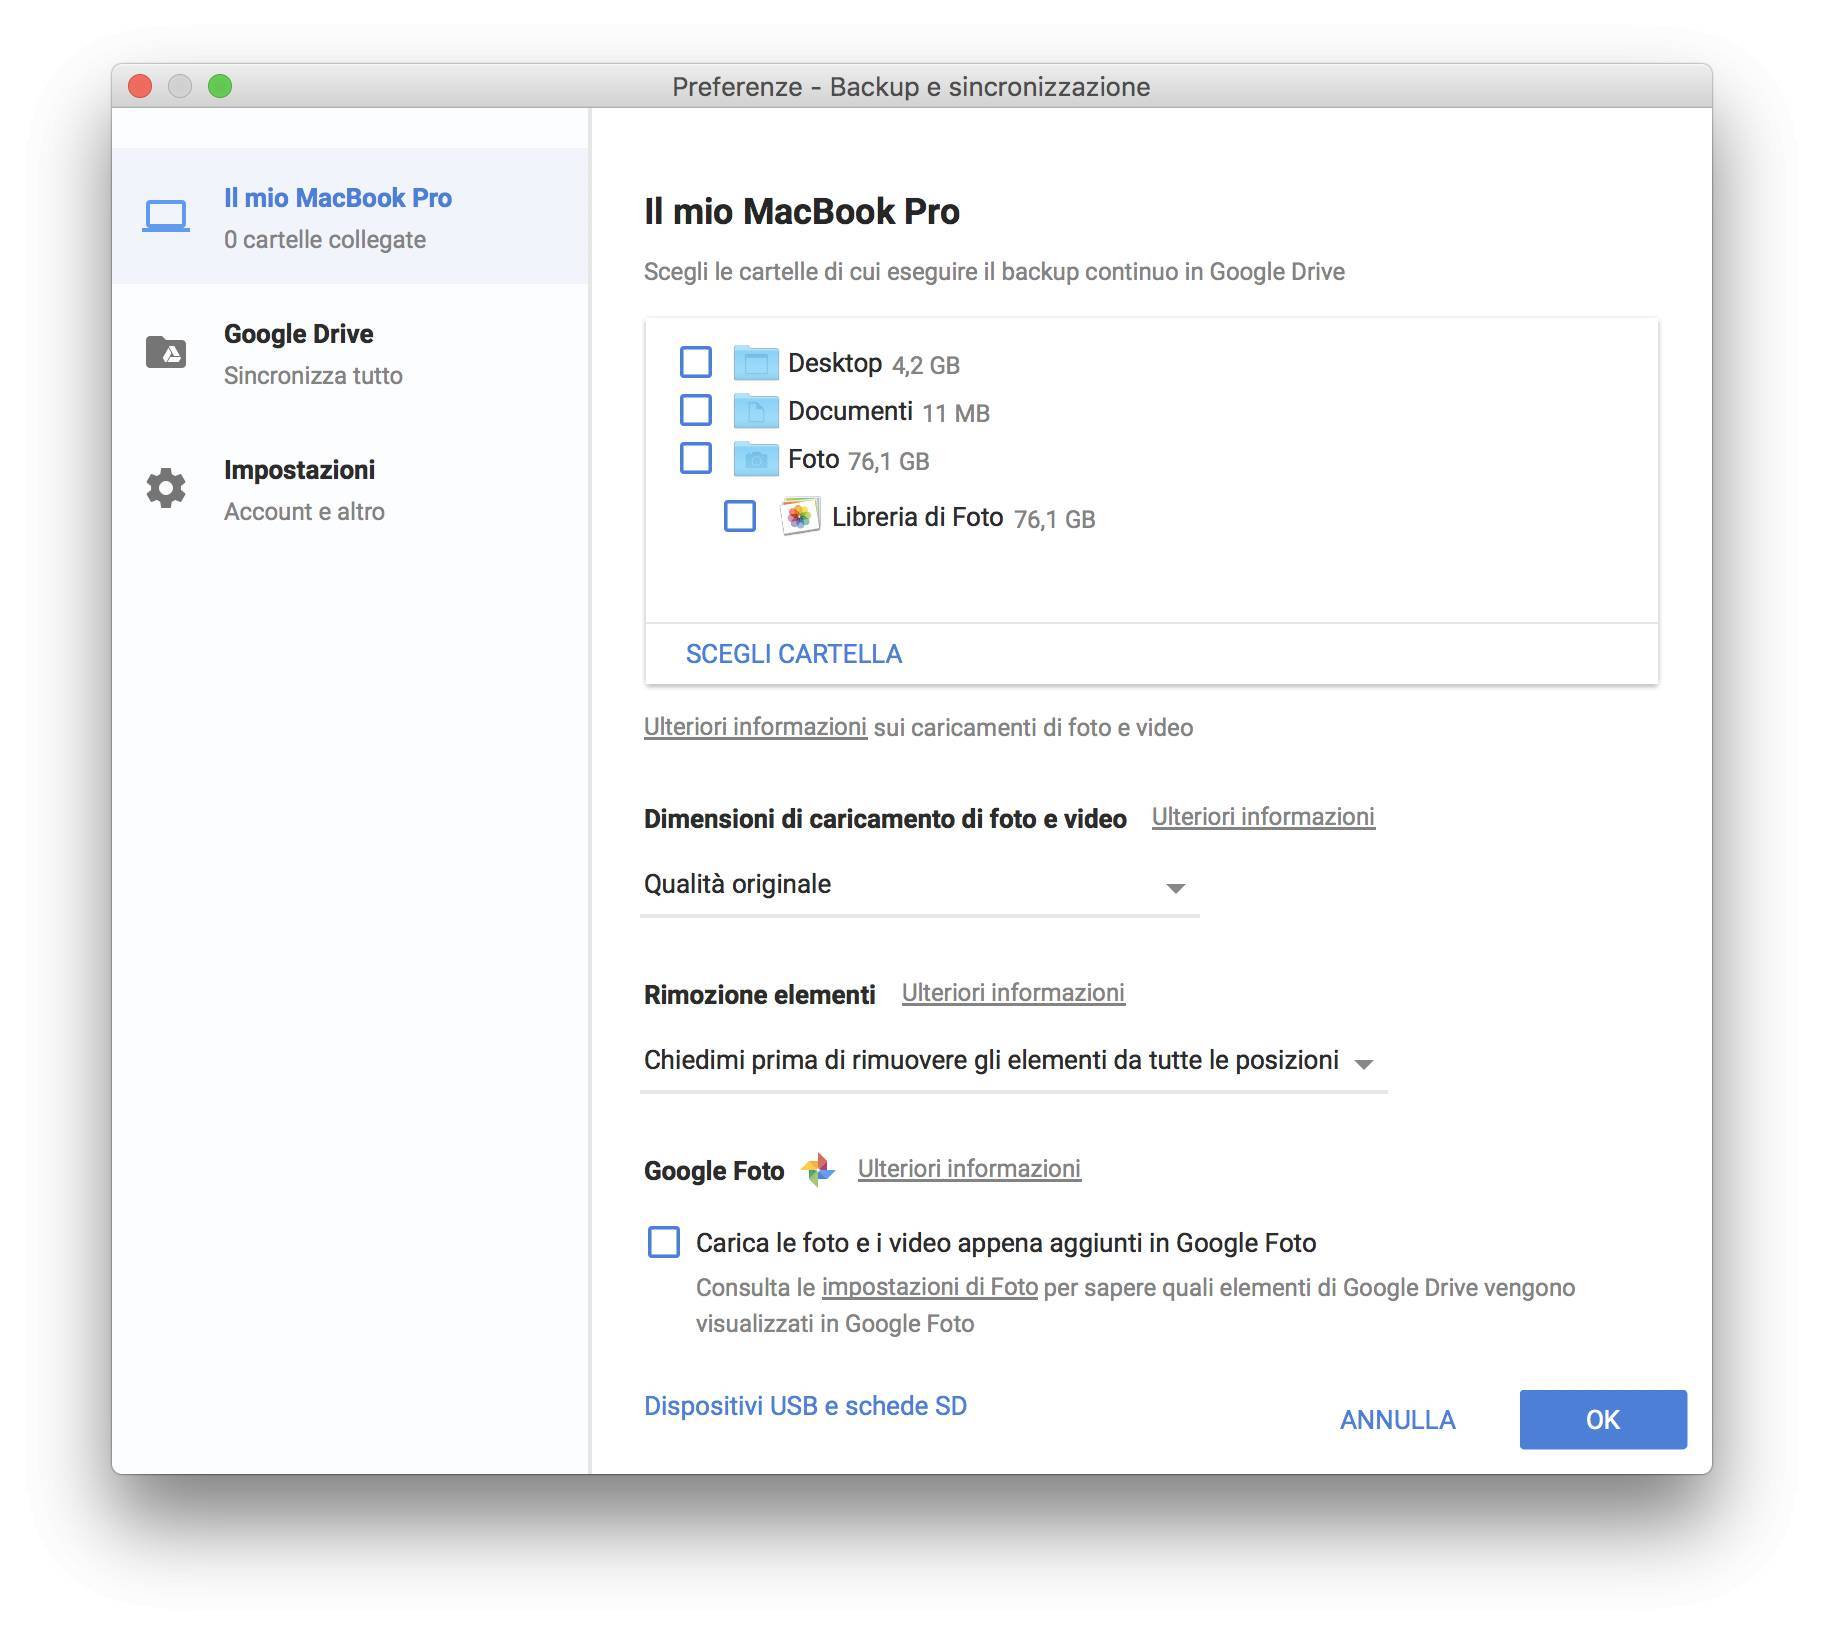Click the 4,2 GB size text
The height and width of the screenshot is (1634, 1824).
(x=926, y=366)
